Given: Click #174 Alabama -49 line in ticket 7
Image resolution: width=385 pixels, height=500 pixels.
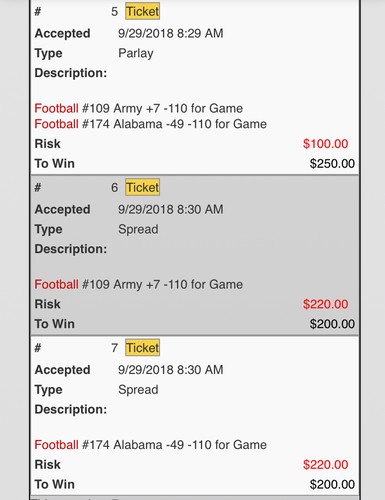Looking at the screenshot, I should click(x=151, y=445).
